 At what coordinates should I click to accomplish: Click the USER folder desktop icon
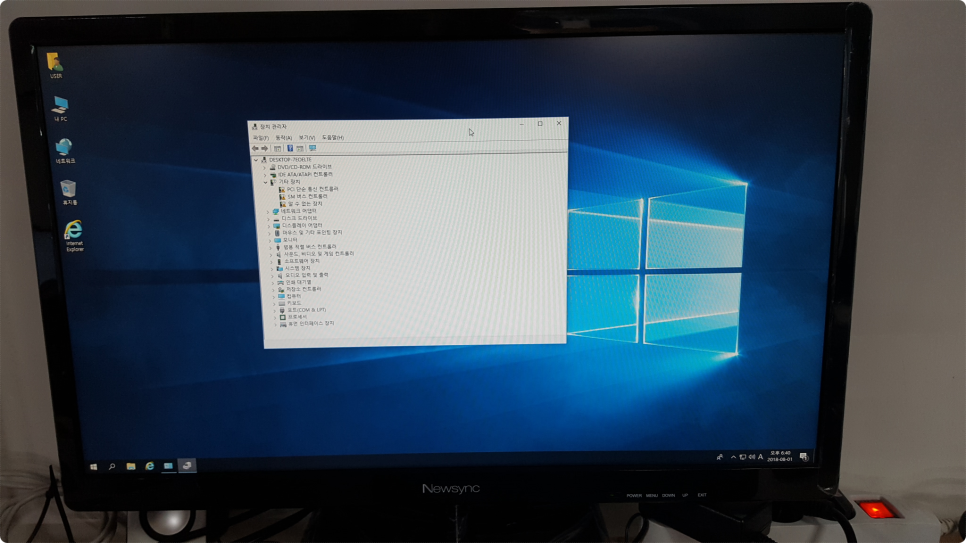click(55, 65)
